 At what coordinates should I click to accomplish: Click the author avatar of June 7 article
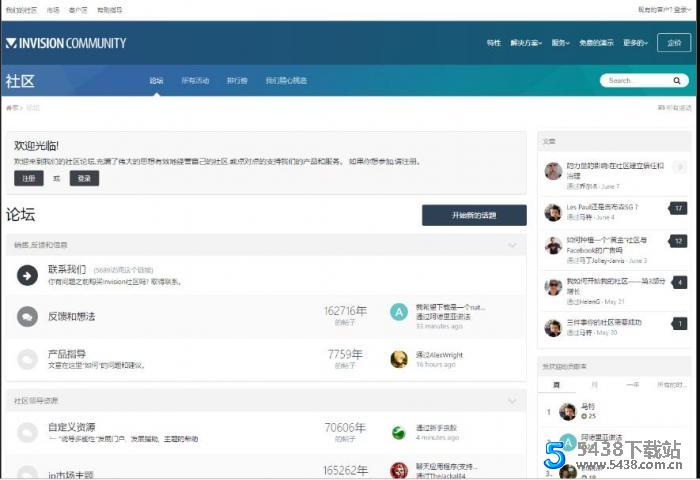click(x=553, y=171)
